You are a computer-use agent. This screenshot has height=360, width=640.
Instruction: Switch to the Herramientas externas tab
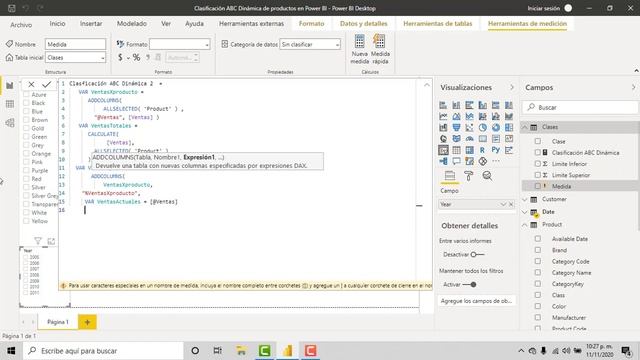(251, 24)
